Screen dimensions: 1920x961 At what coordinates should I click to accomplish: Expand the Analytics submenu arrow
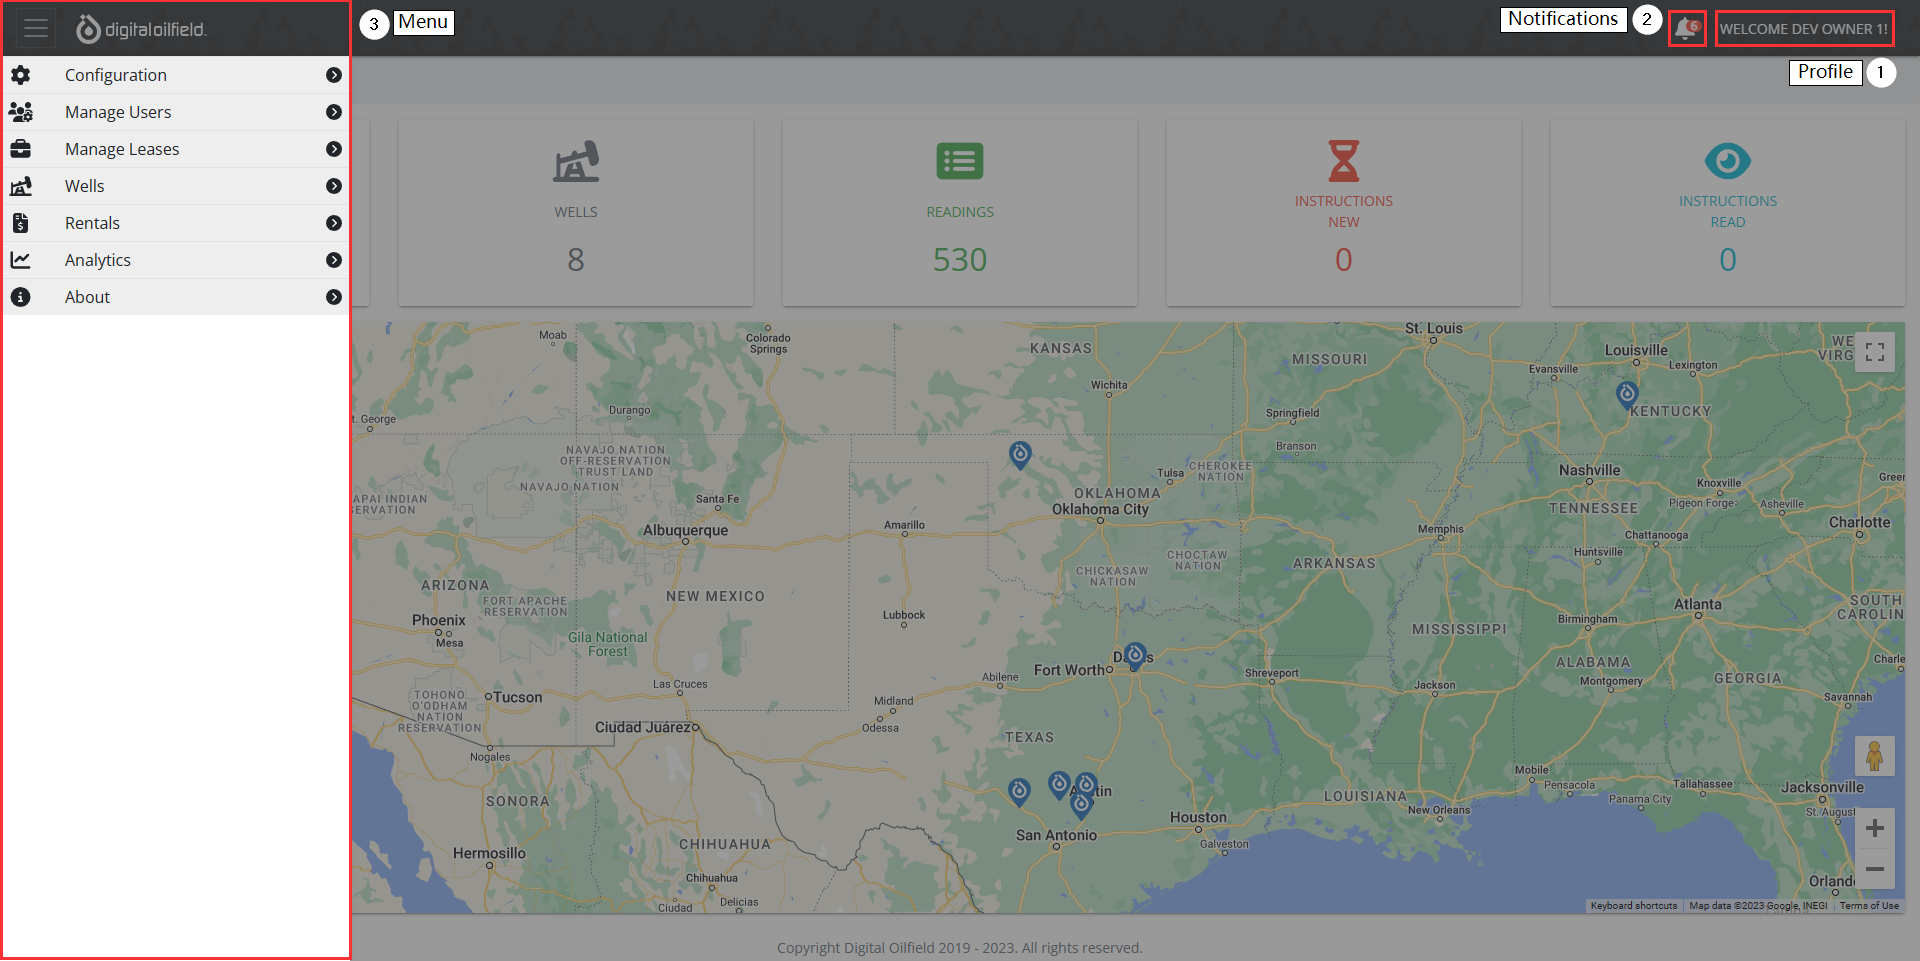click(x=334, y=260)
